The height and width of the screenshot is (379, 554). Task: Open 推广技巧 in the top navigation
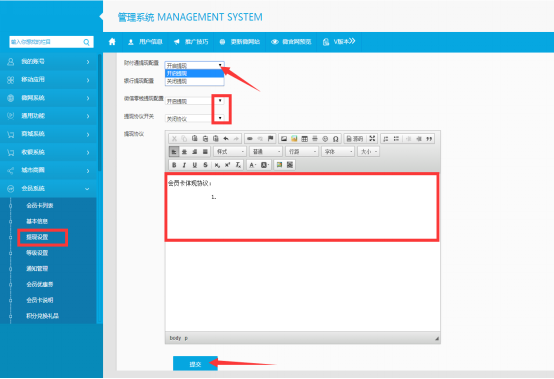[191, 42]
